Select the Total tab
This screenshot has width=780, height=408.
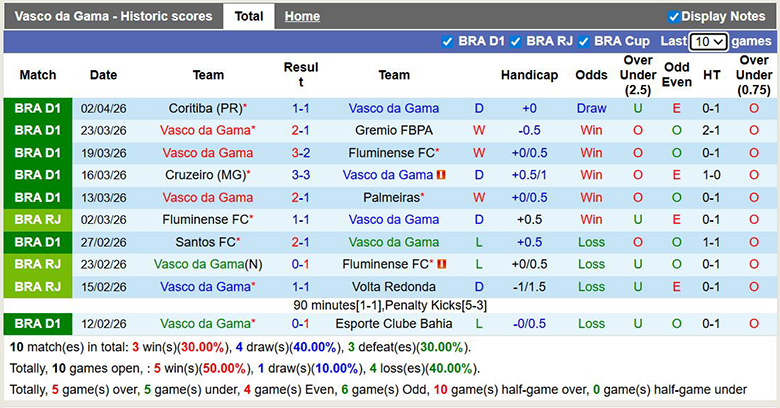[x=249, y=16]
